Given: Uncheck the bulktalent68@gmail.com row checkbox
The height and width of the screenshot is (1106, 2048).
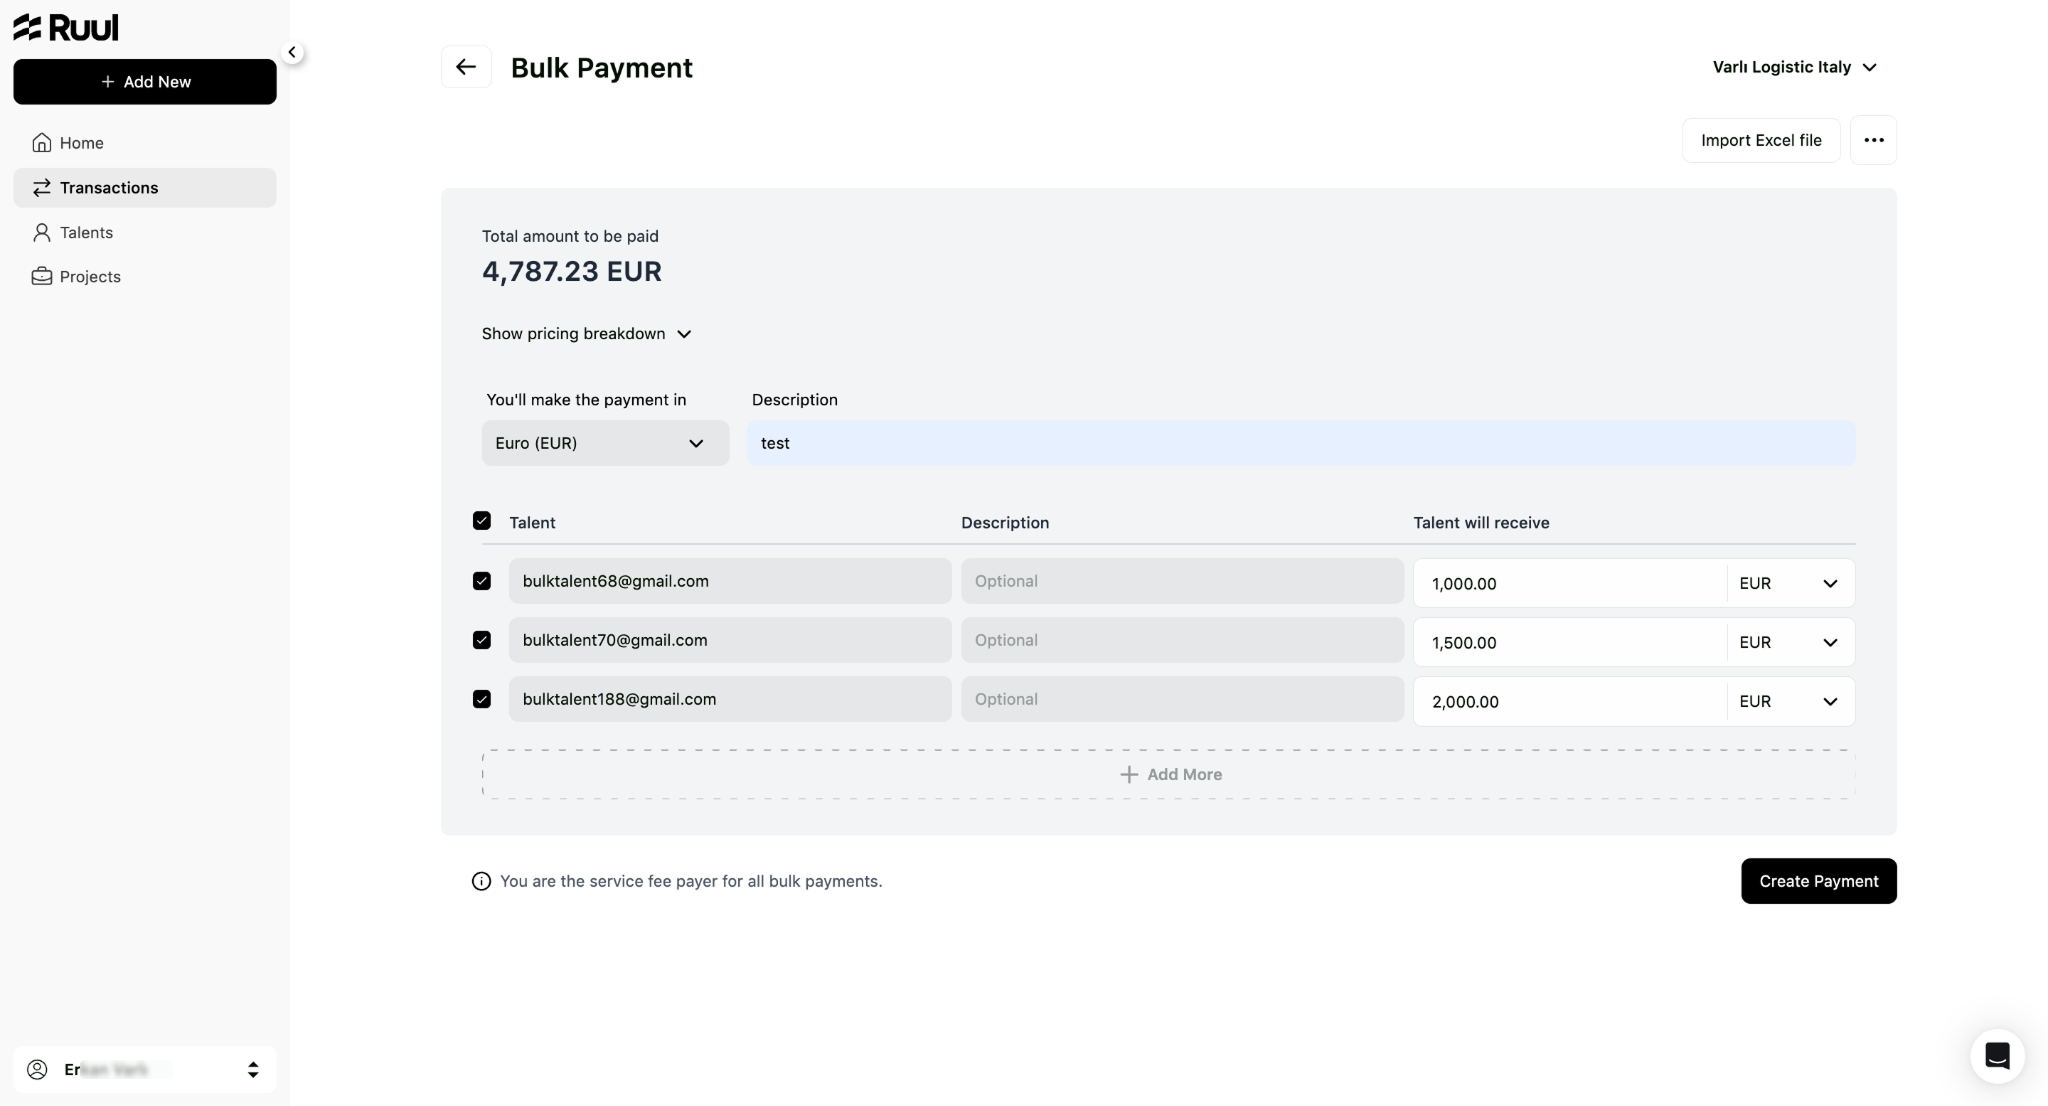Looking at the screenshot, I should coord(482,581).
